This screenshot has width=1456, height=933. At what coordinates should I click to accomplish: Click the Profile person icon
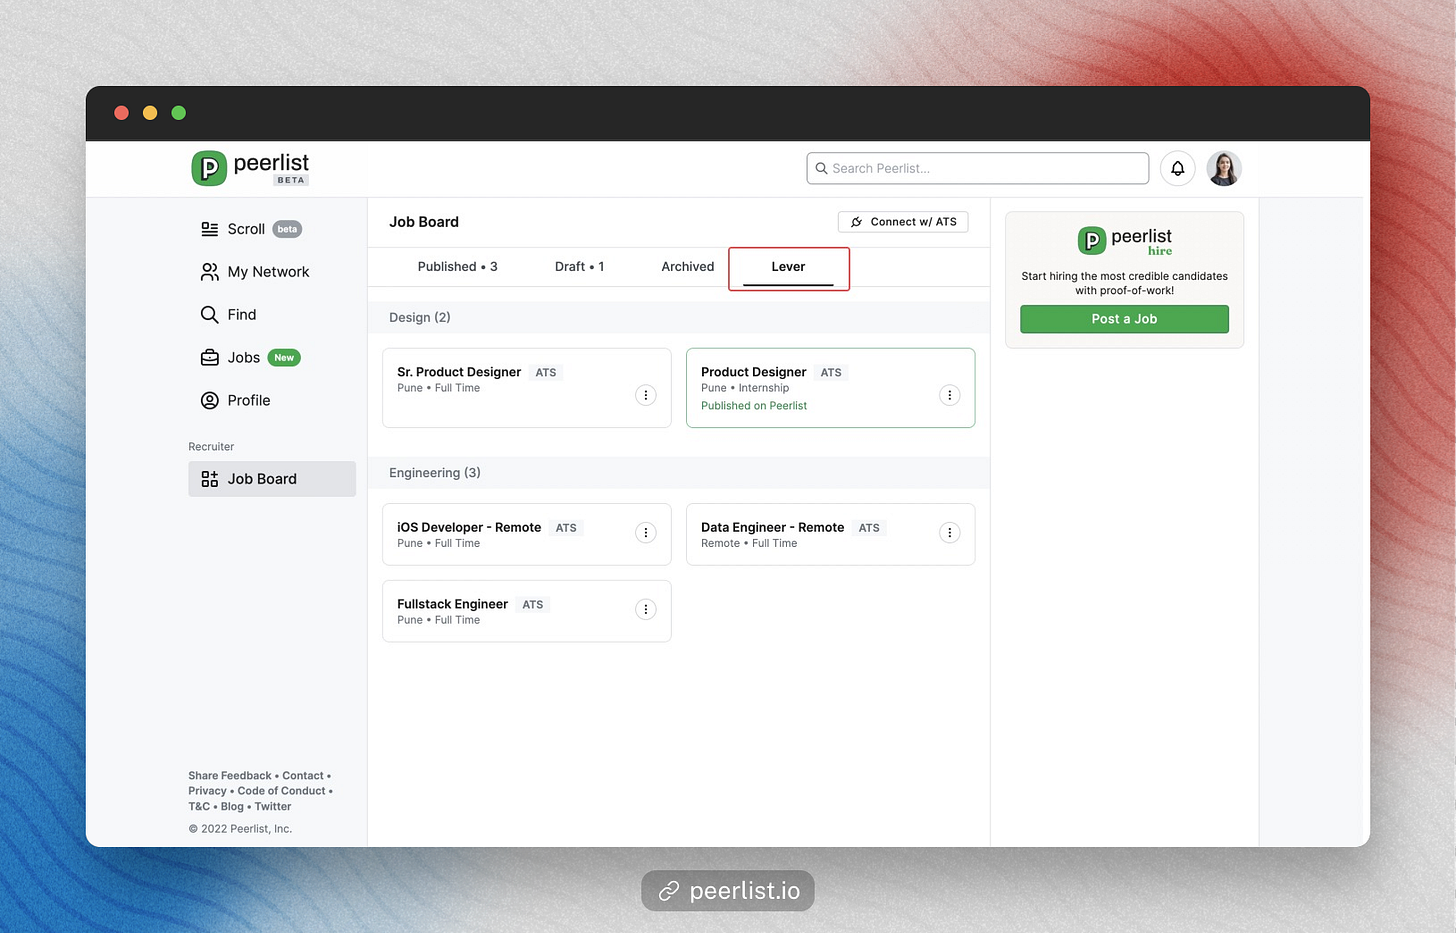pos(209,401)
